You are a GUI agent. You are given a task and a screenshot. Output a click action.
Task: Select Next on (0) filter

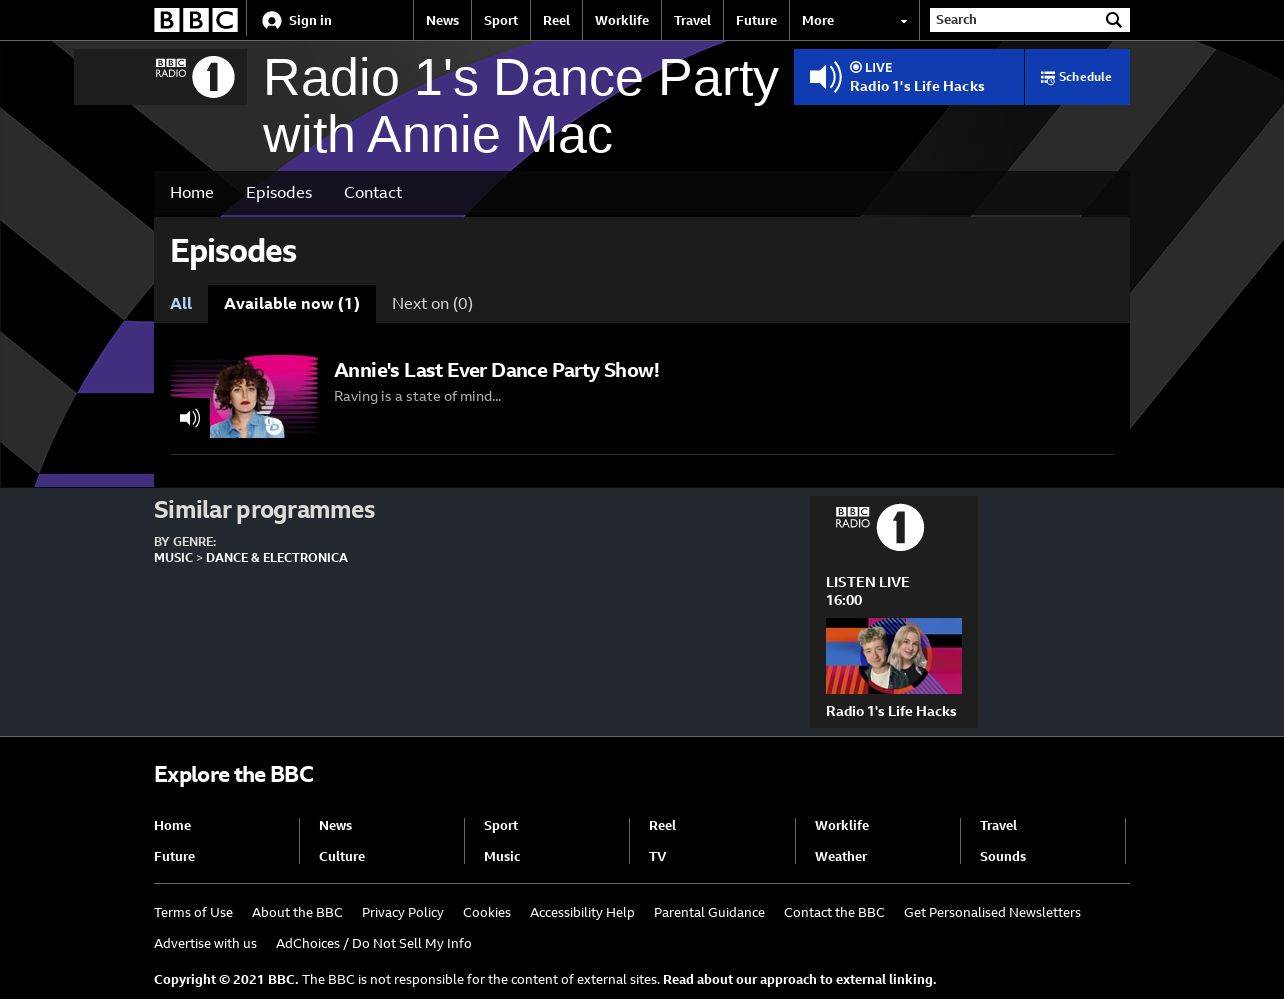click(432, 303)
